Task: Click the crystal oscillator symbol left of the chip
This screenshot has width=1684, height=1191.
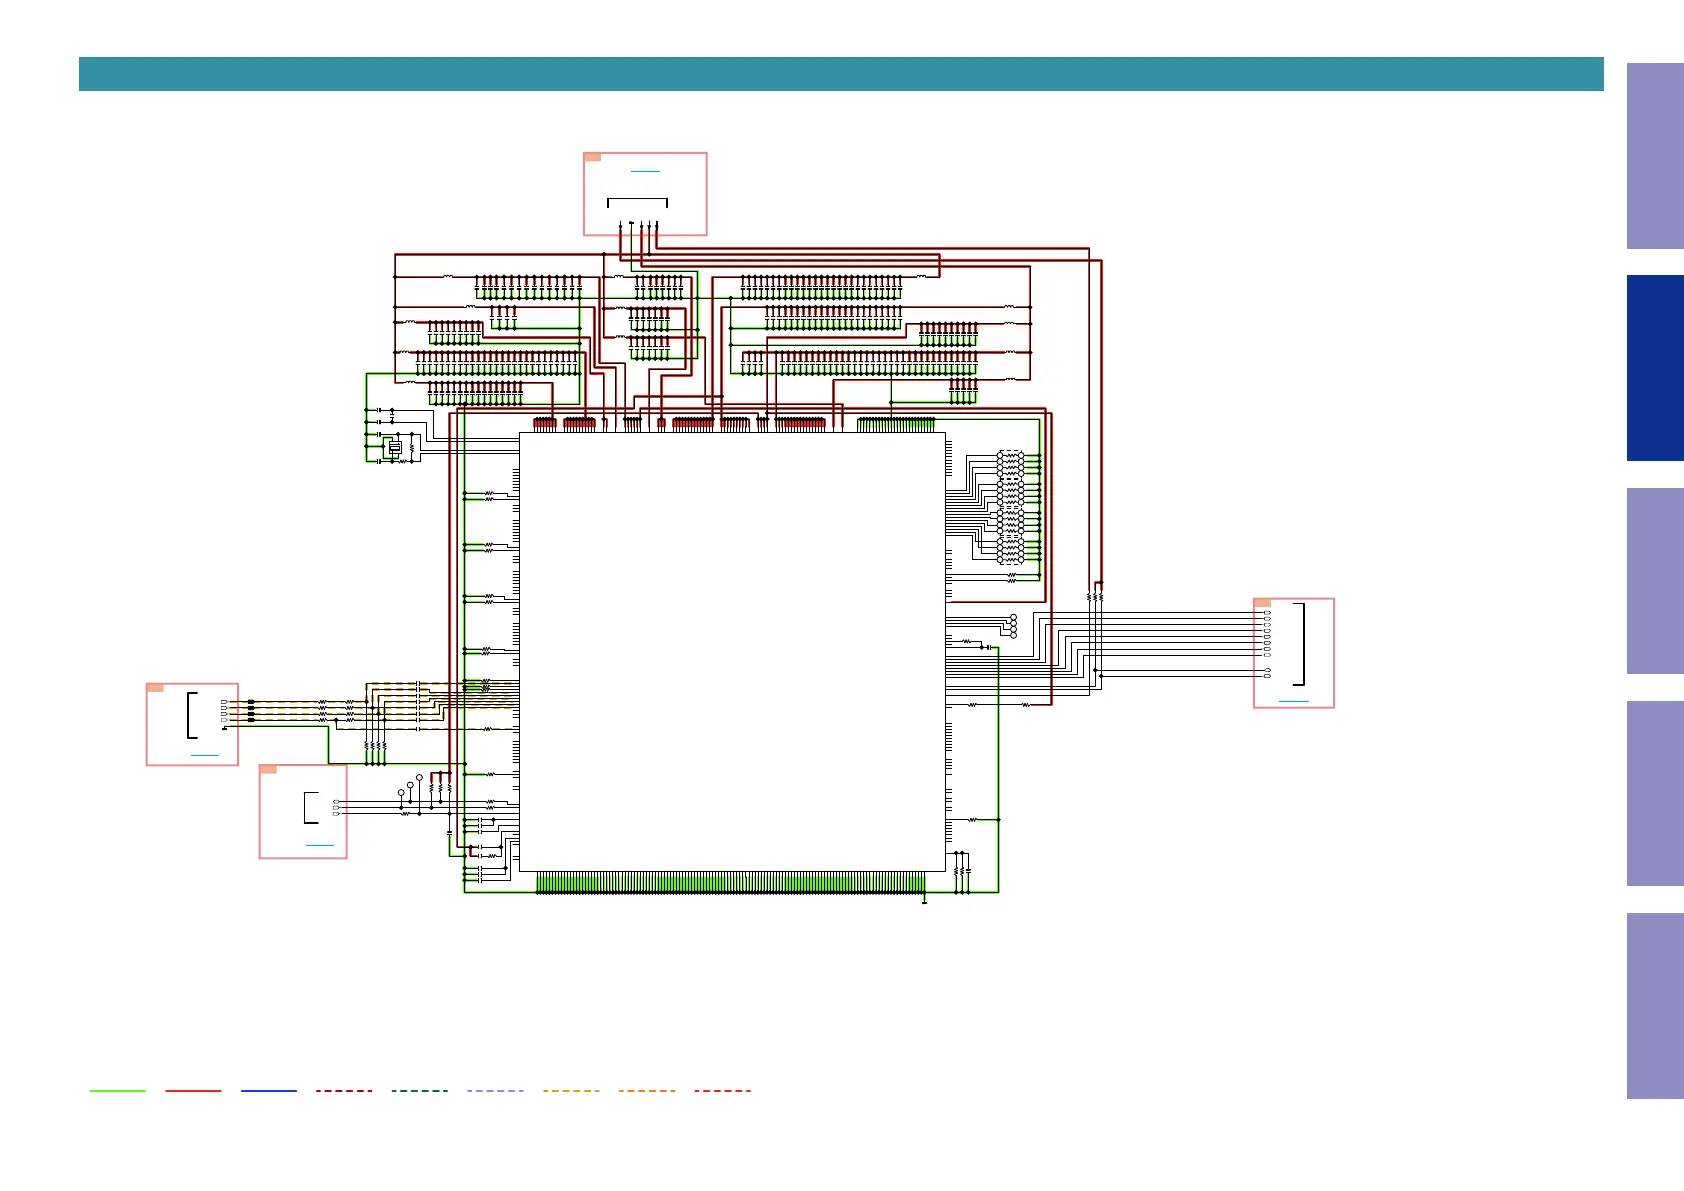Action: click(x=395, y=448)
